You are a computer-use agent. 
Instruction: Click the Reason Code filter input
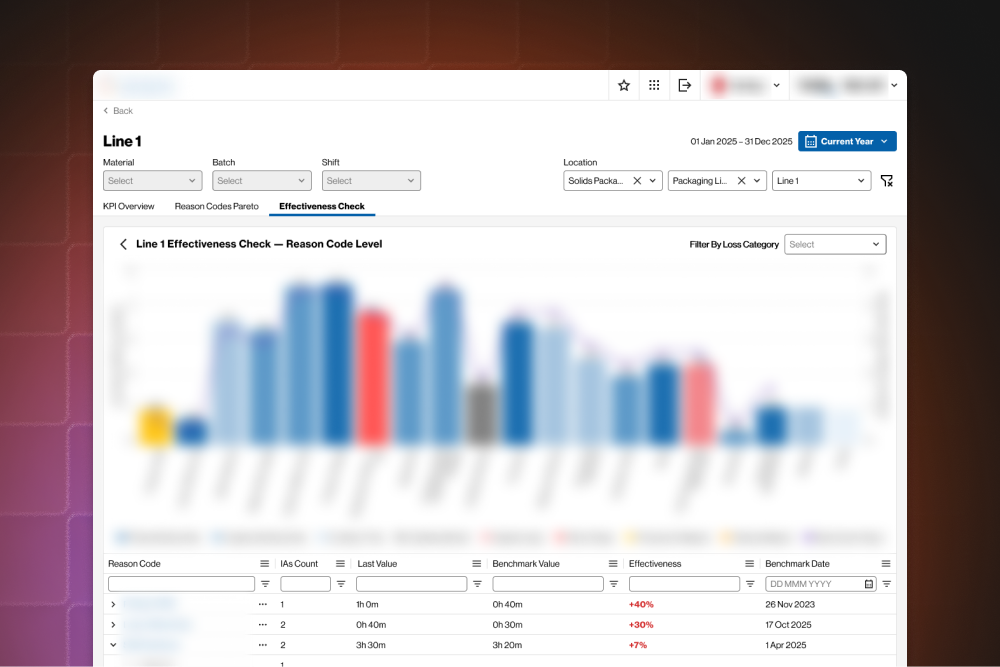[181, 584]
